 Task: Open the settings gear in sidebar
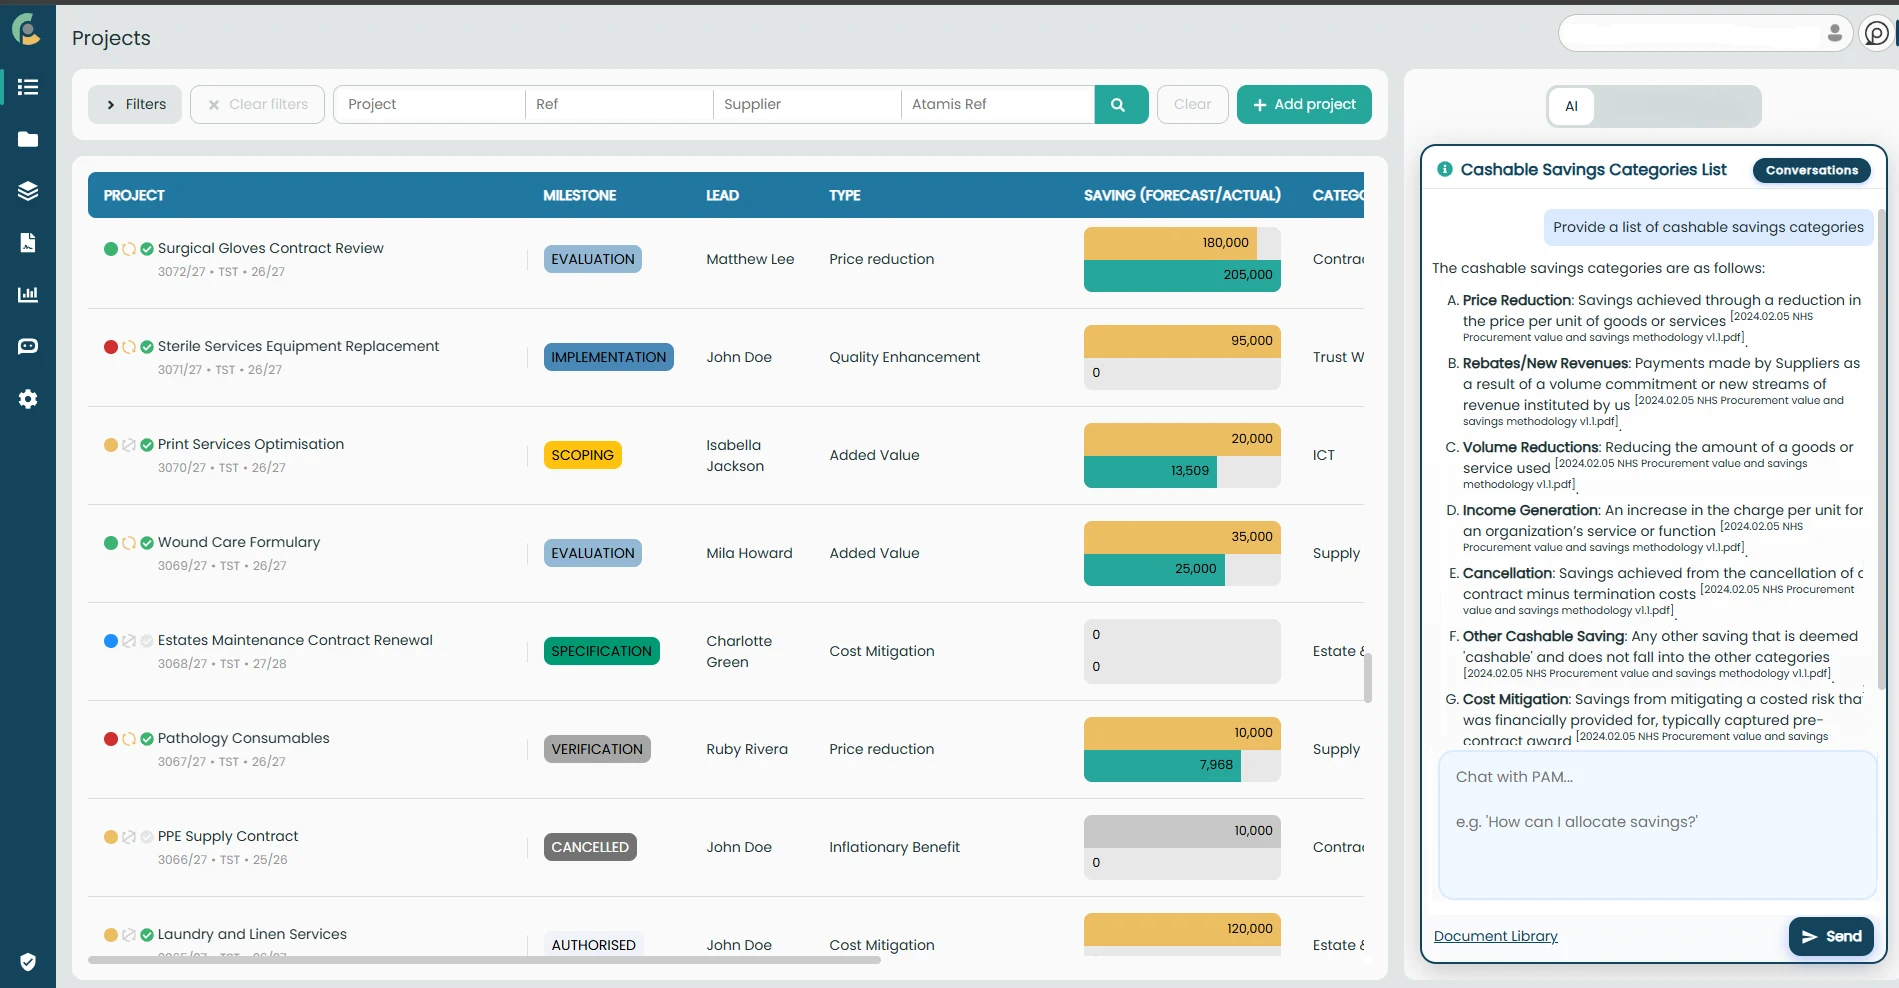(x=28, y=399)
